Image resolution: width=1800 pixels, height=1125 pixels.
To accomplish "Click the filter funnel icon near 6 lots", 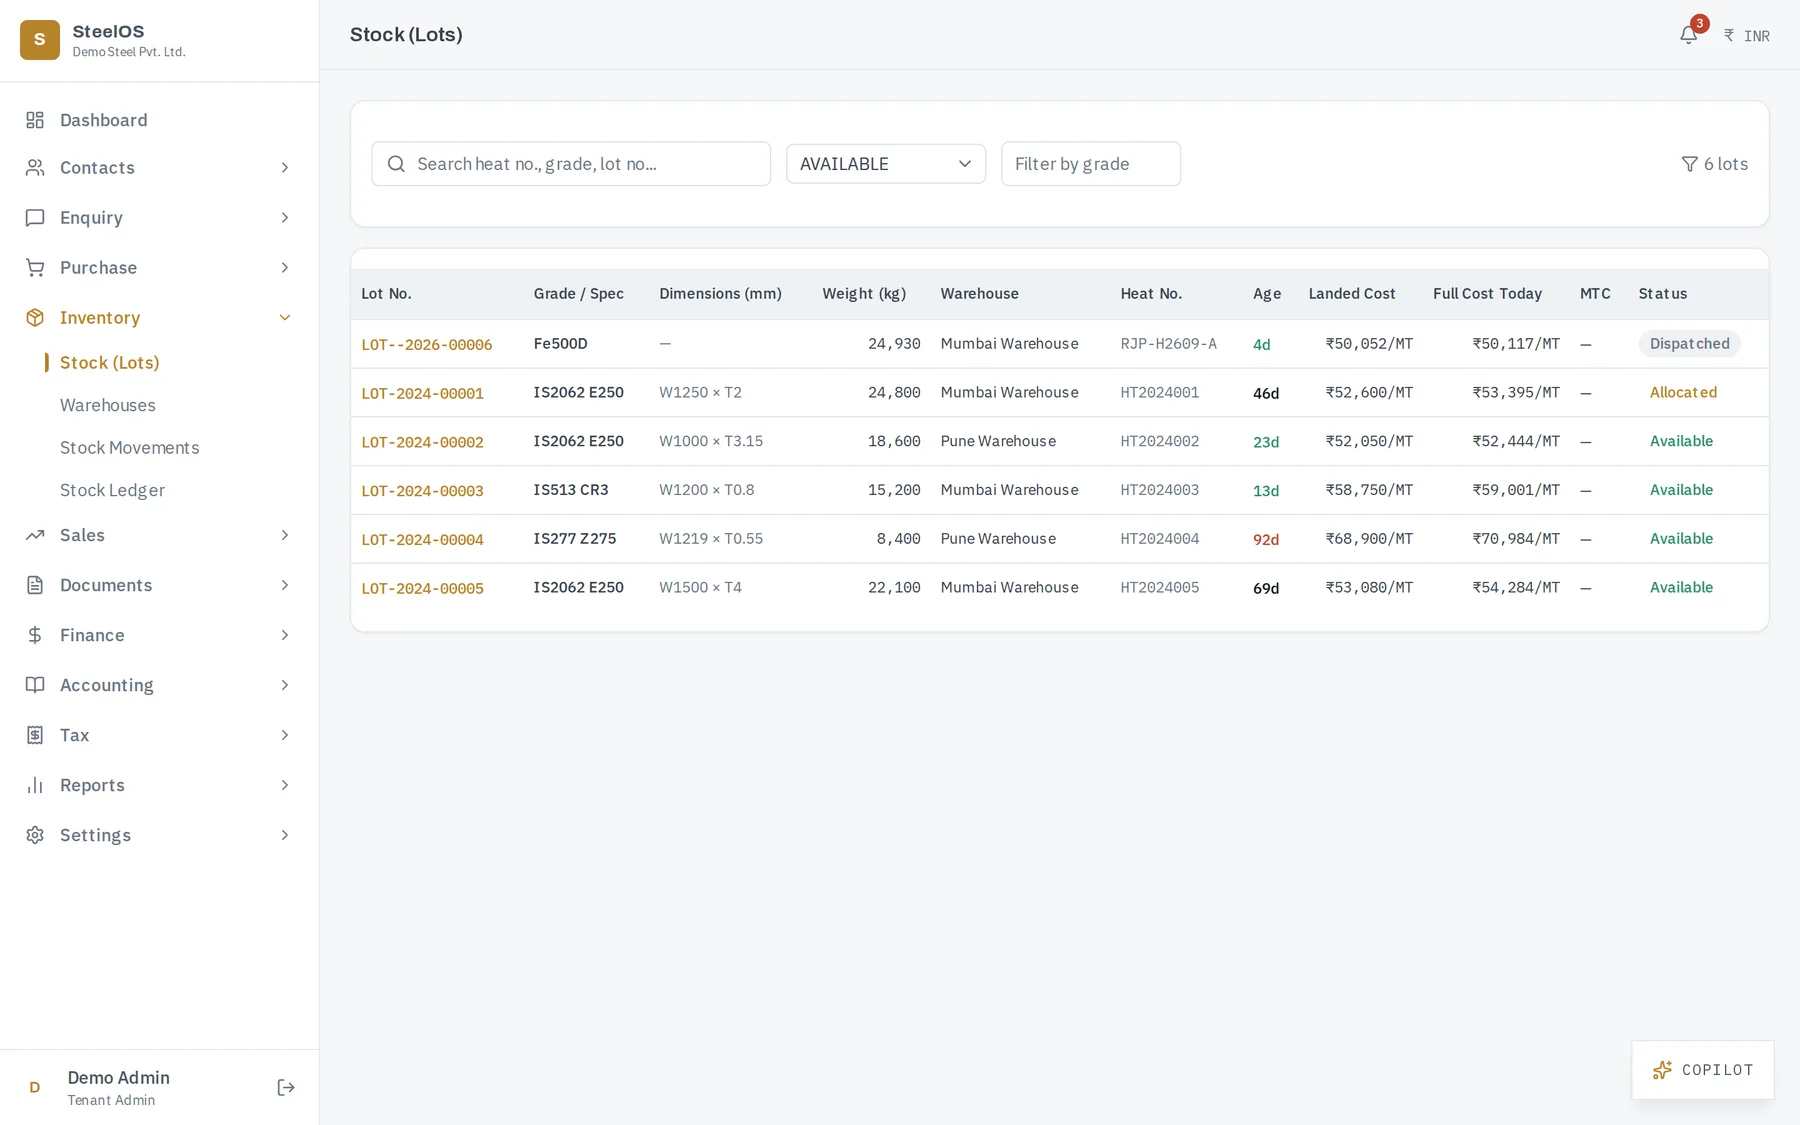I will point(1689,164).
